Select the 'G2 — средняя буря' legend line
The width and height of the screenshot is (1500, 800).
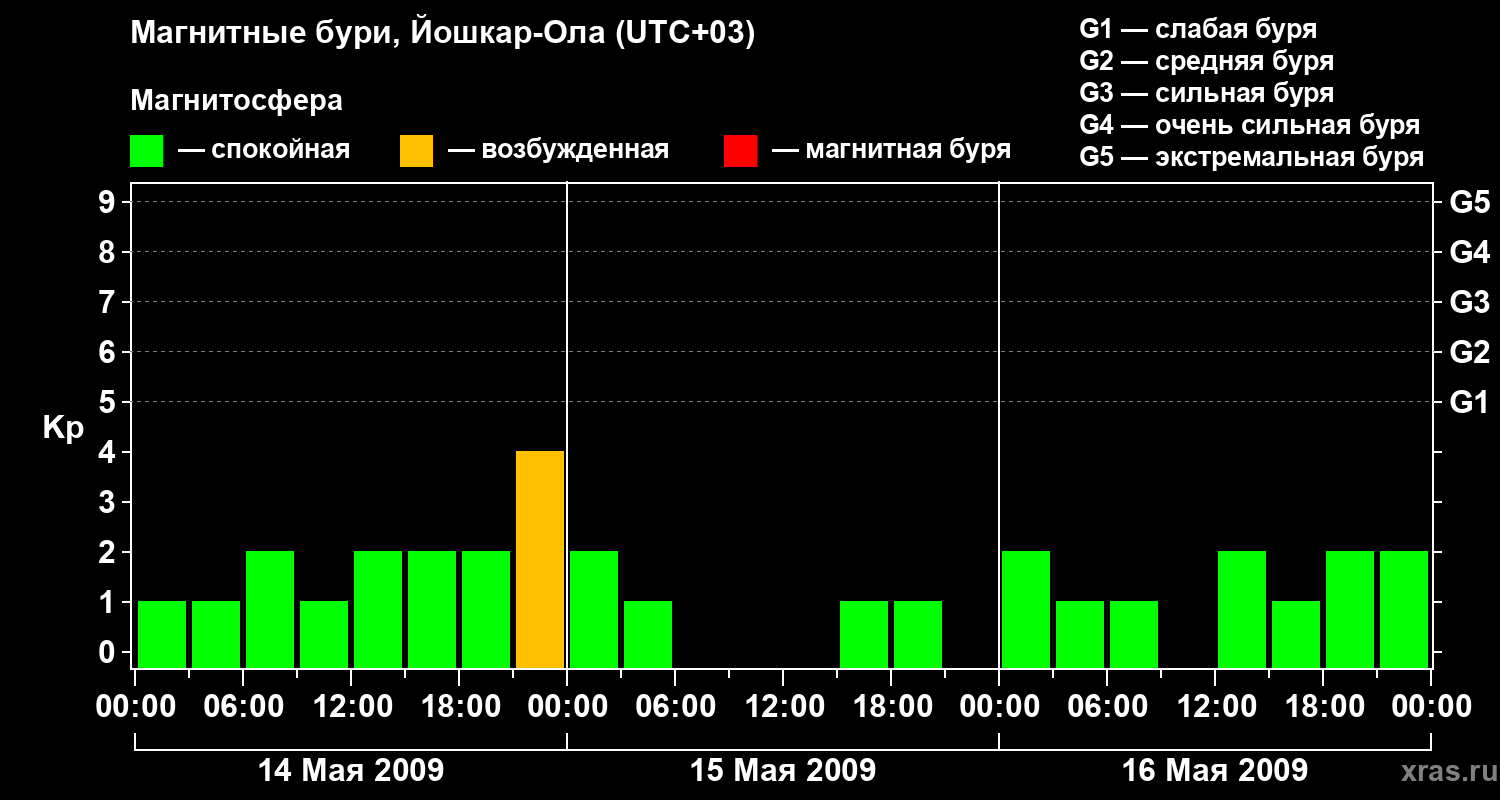point(1206,61)
